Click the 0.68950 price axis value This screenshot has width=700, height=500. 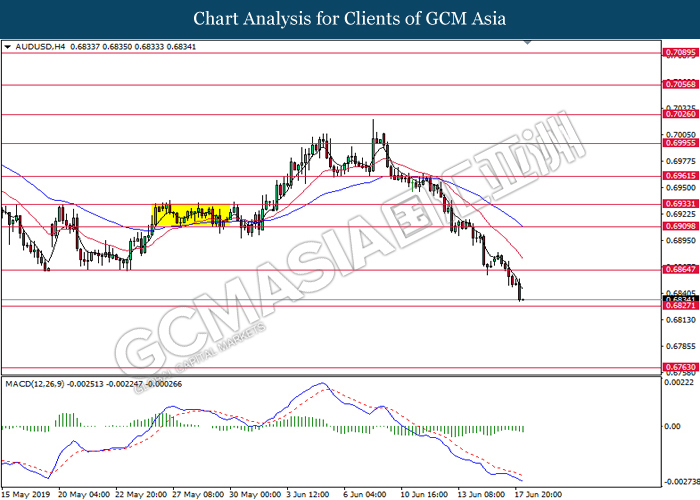[x=680, y=240]
